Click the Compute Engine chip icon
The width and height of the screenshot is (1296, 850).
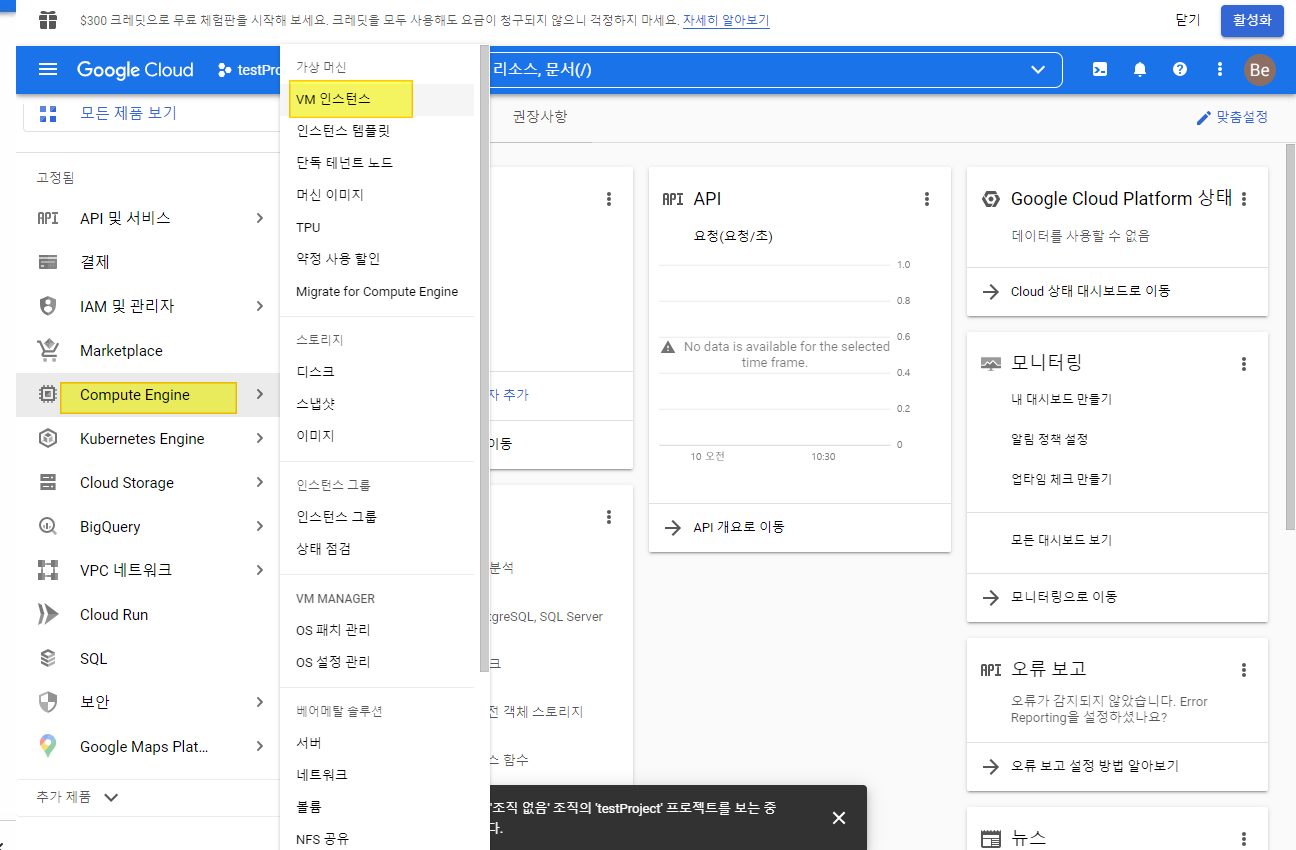47,395
